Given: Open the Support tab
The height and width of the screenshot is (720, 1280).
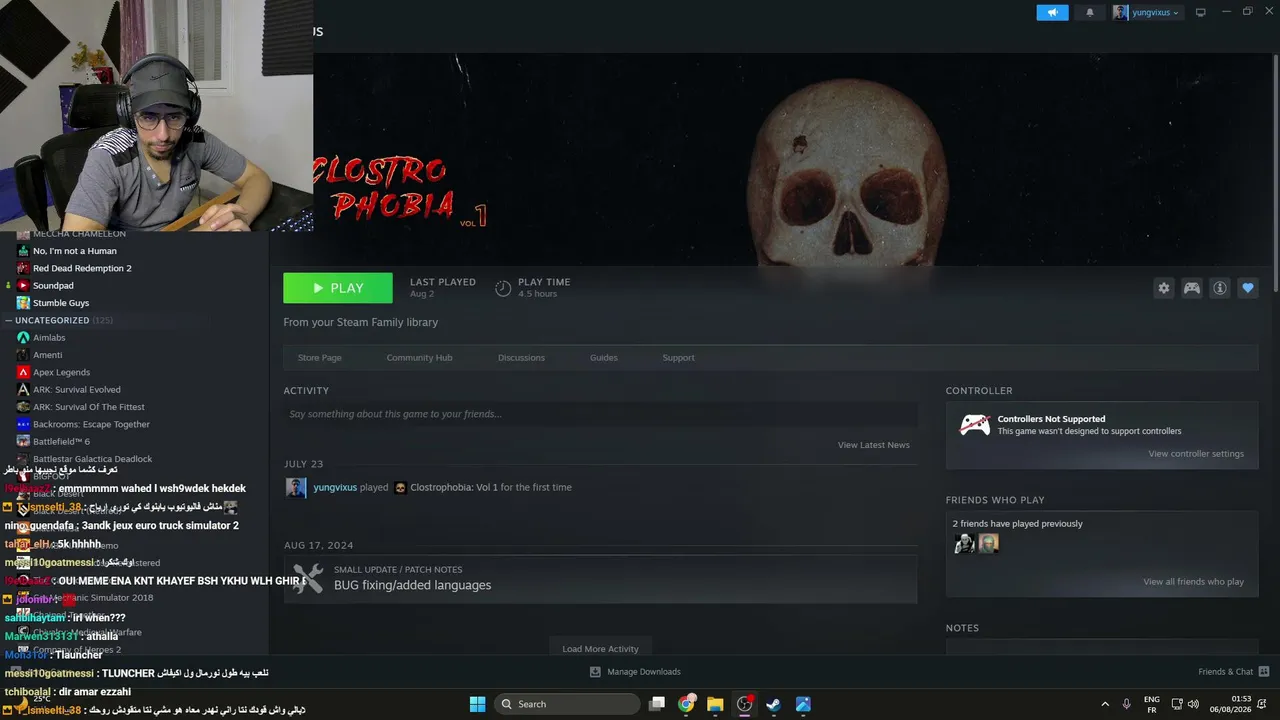Looking at the screenshot, I should pyautogui.click(x=678, y=358).
